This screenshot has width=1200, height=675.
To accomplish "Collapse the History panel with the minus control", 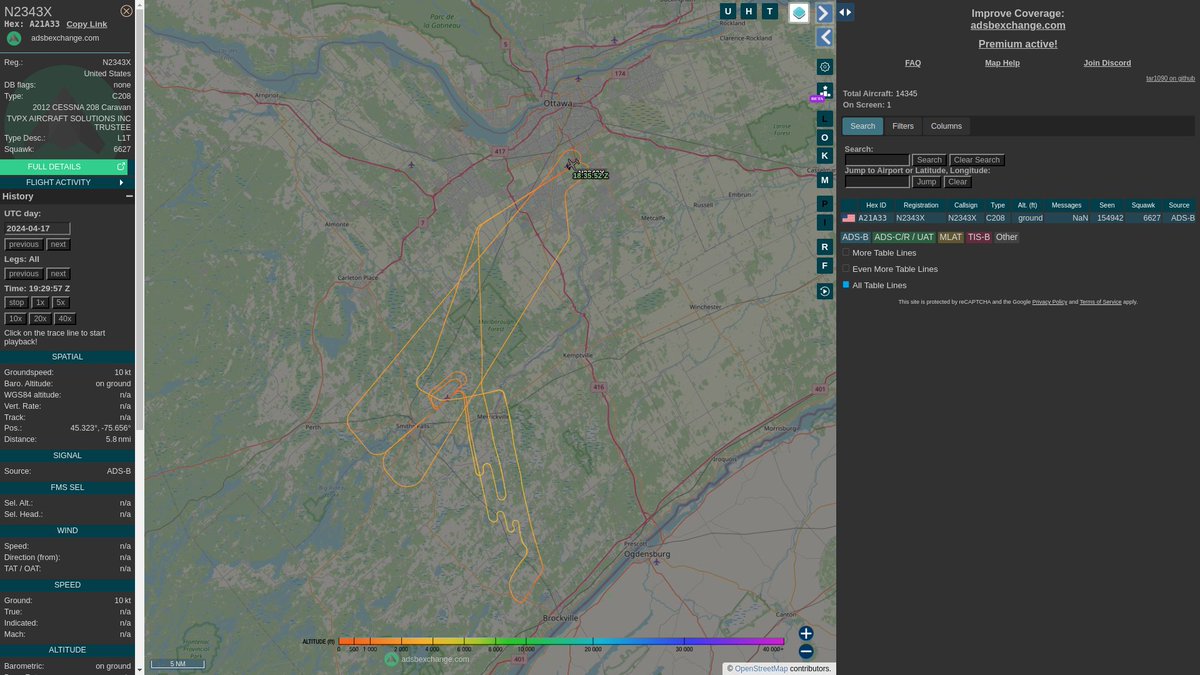I will (x=128, y=195).
